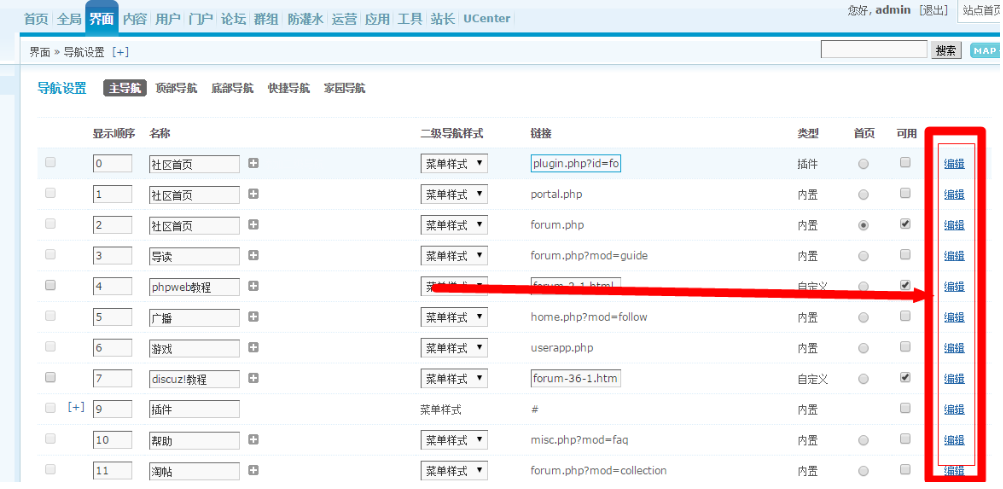Screen dimensions: 1003x489
Task: Click the 搜索 search button
Action: pos(946,51)
